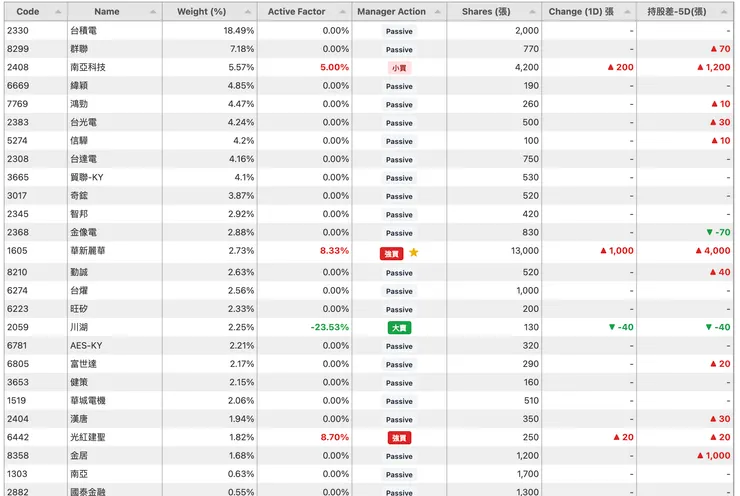Screen dimensions: 740x496
Task: Click the 強買 badge in 光紅建聖 row
Action: [399, 438]
